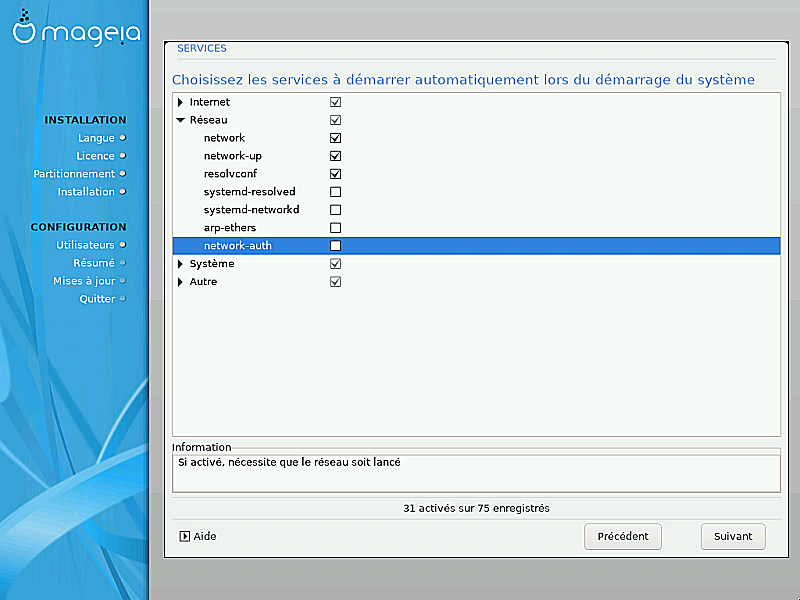Toggle the Internet group checkbox
Viewport: 800px width, 600px height.
[x=335, y=102]
